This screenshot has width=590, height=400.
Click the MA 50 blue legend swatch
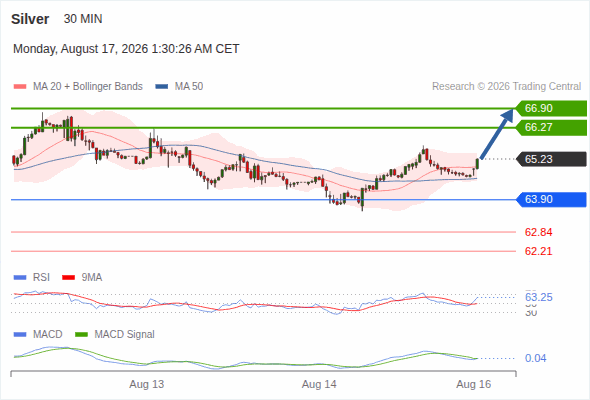point(162,87)
